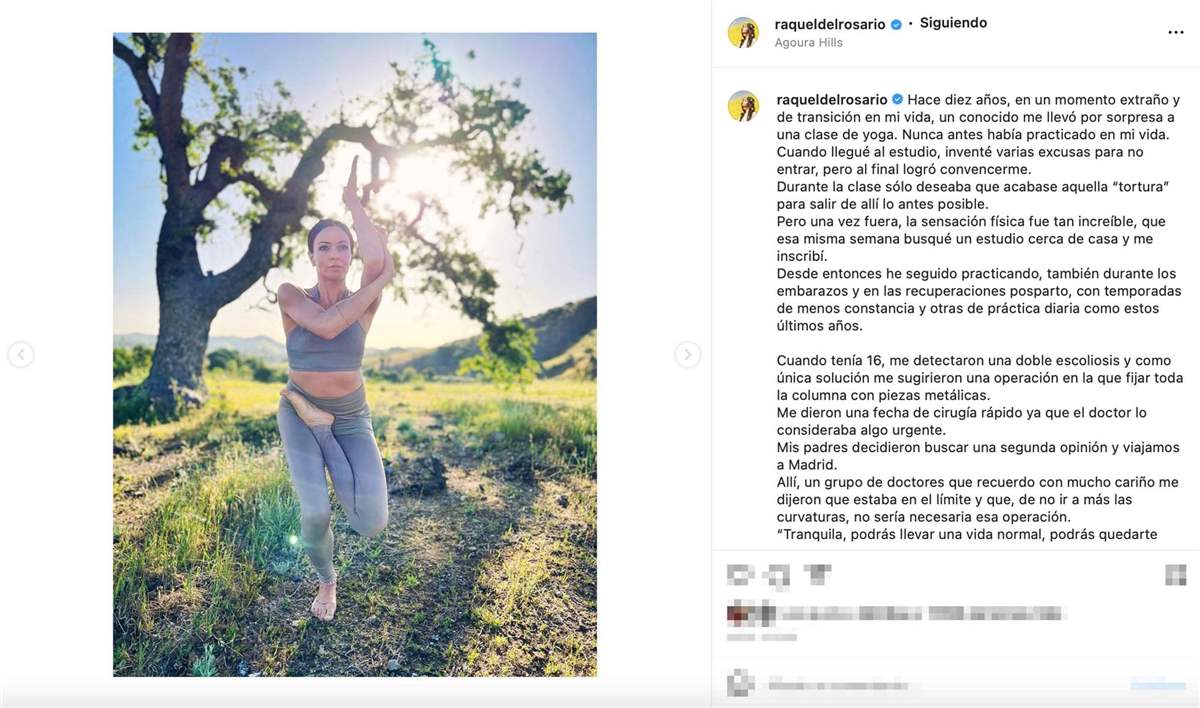Save the post with the bookmark icon
Image resolution: width=1200 pixels, height=708 pixels.
pyautogui.click(x=1175, y=574)
